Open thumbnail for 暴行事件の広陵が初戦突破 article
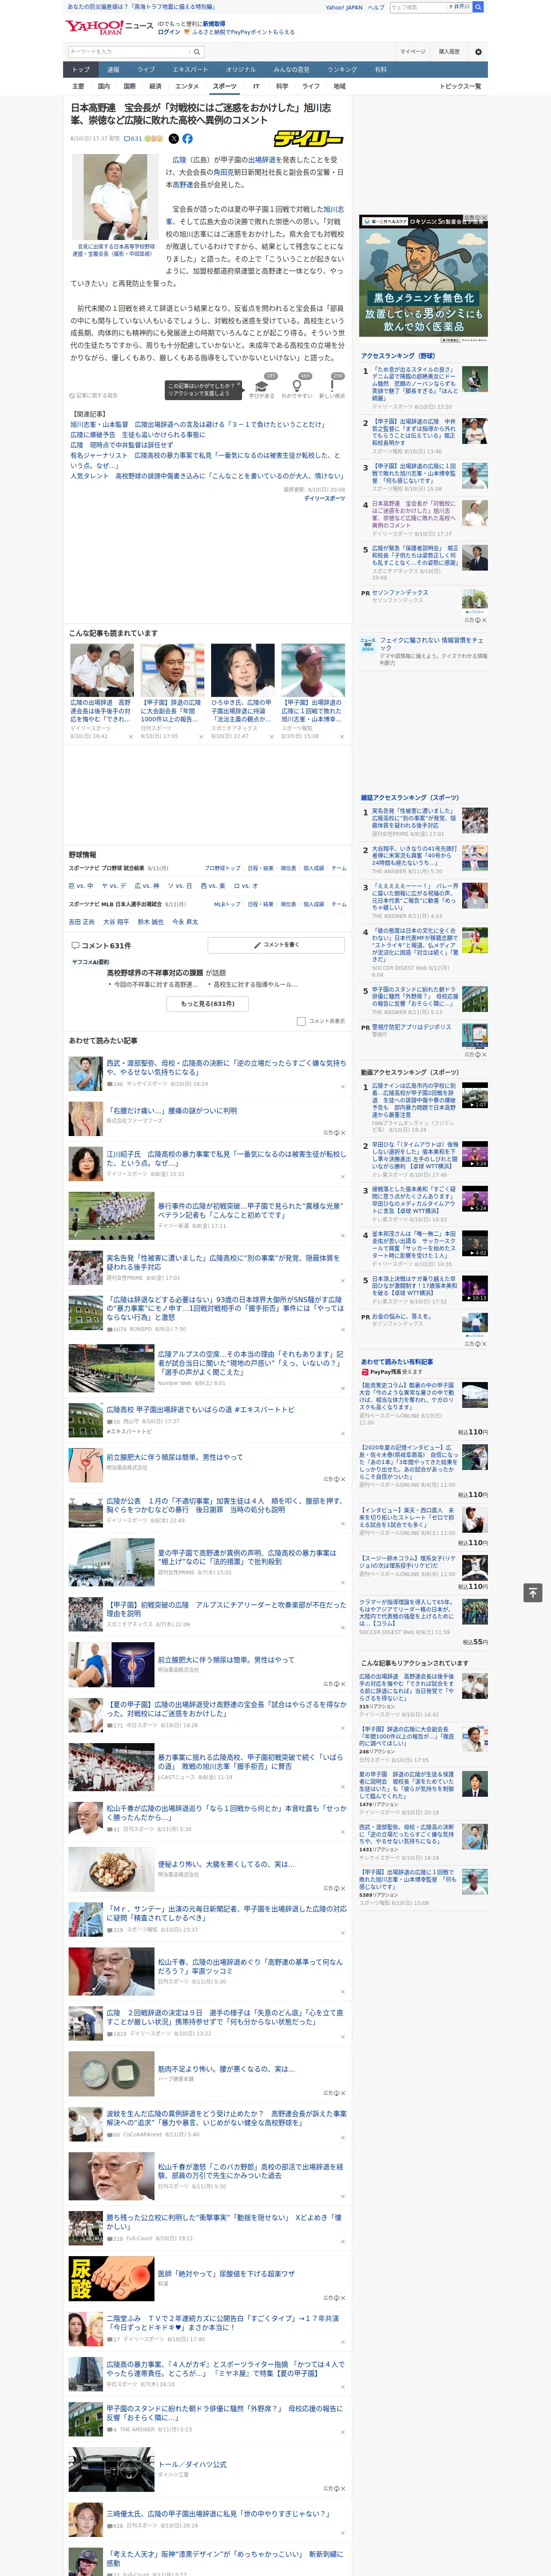 pos(111,1215)
